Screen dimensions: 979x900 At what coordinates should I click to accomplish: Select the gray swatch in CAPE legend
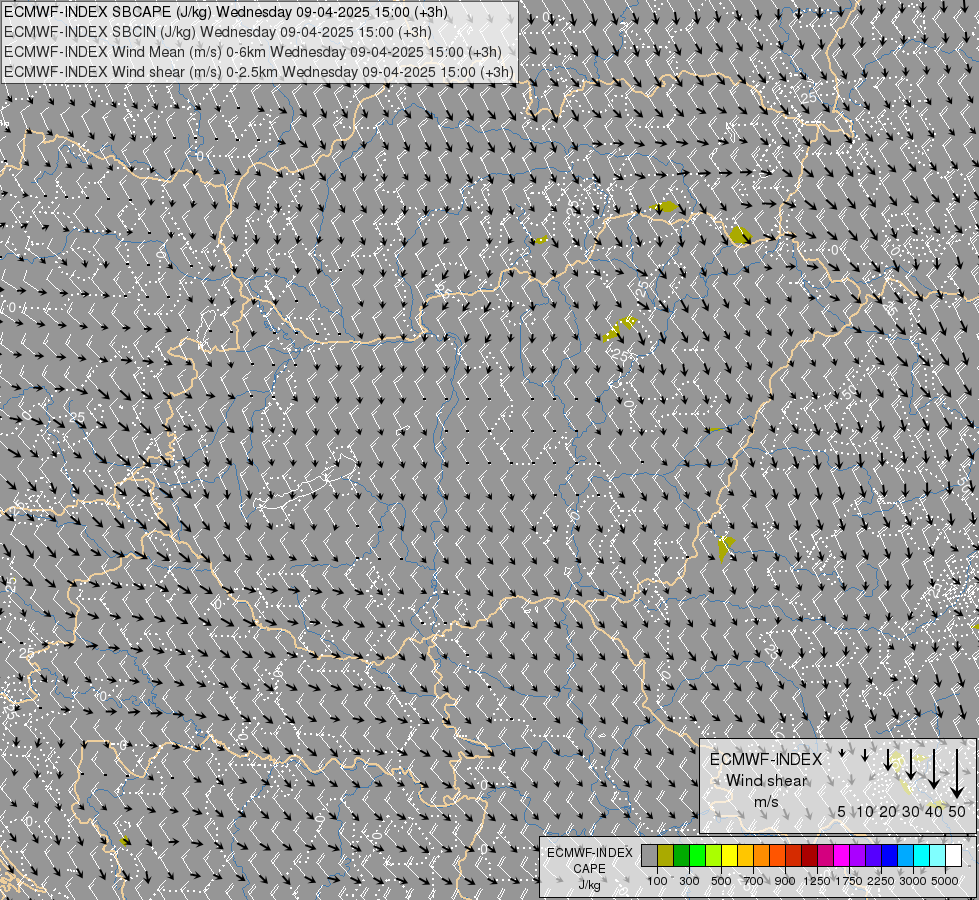coord(649,856)
